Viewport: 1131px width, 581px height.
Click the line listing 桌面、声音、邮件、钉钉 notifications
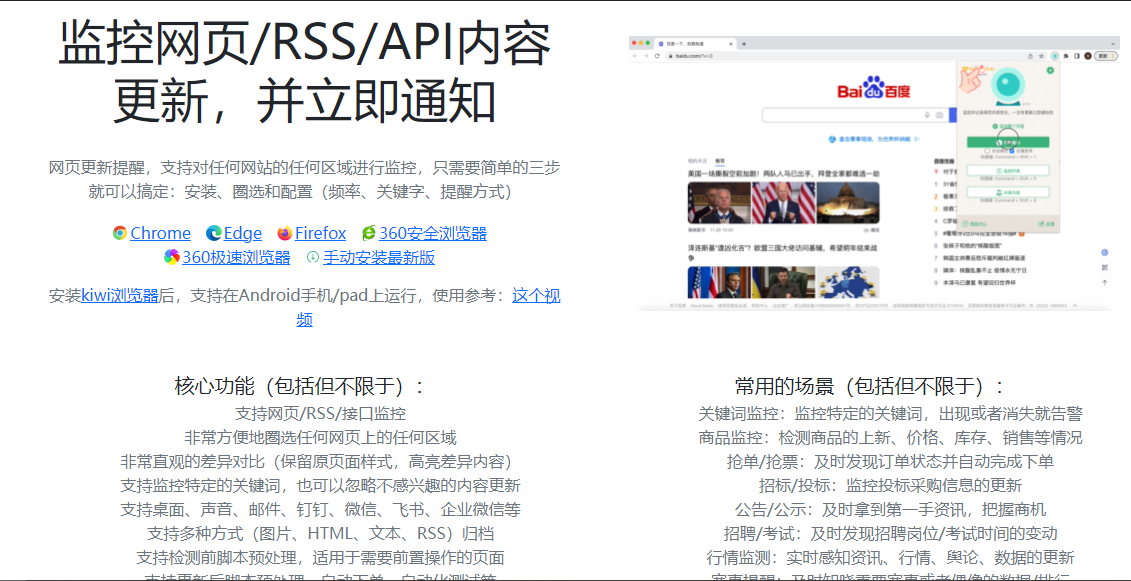[x=321, y=510]
